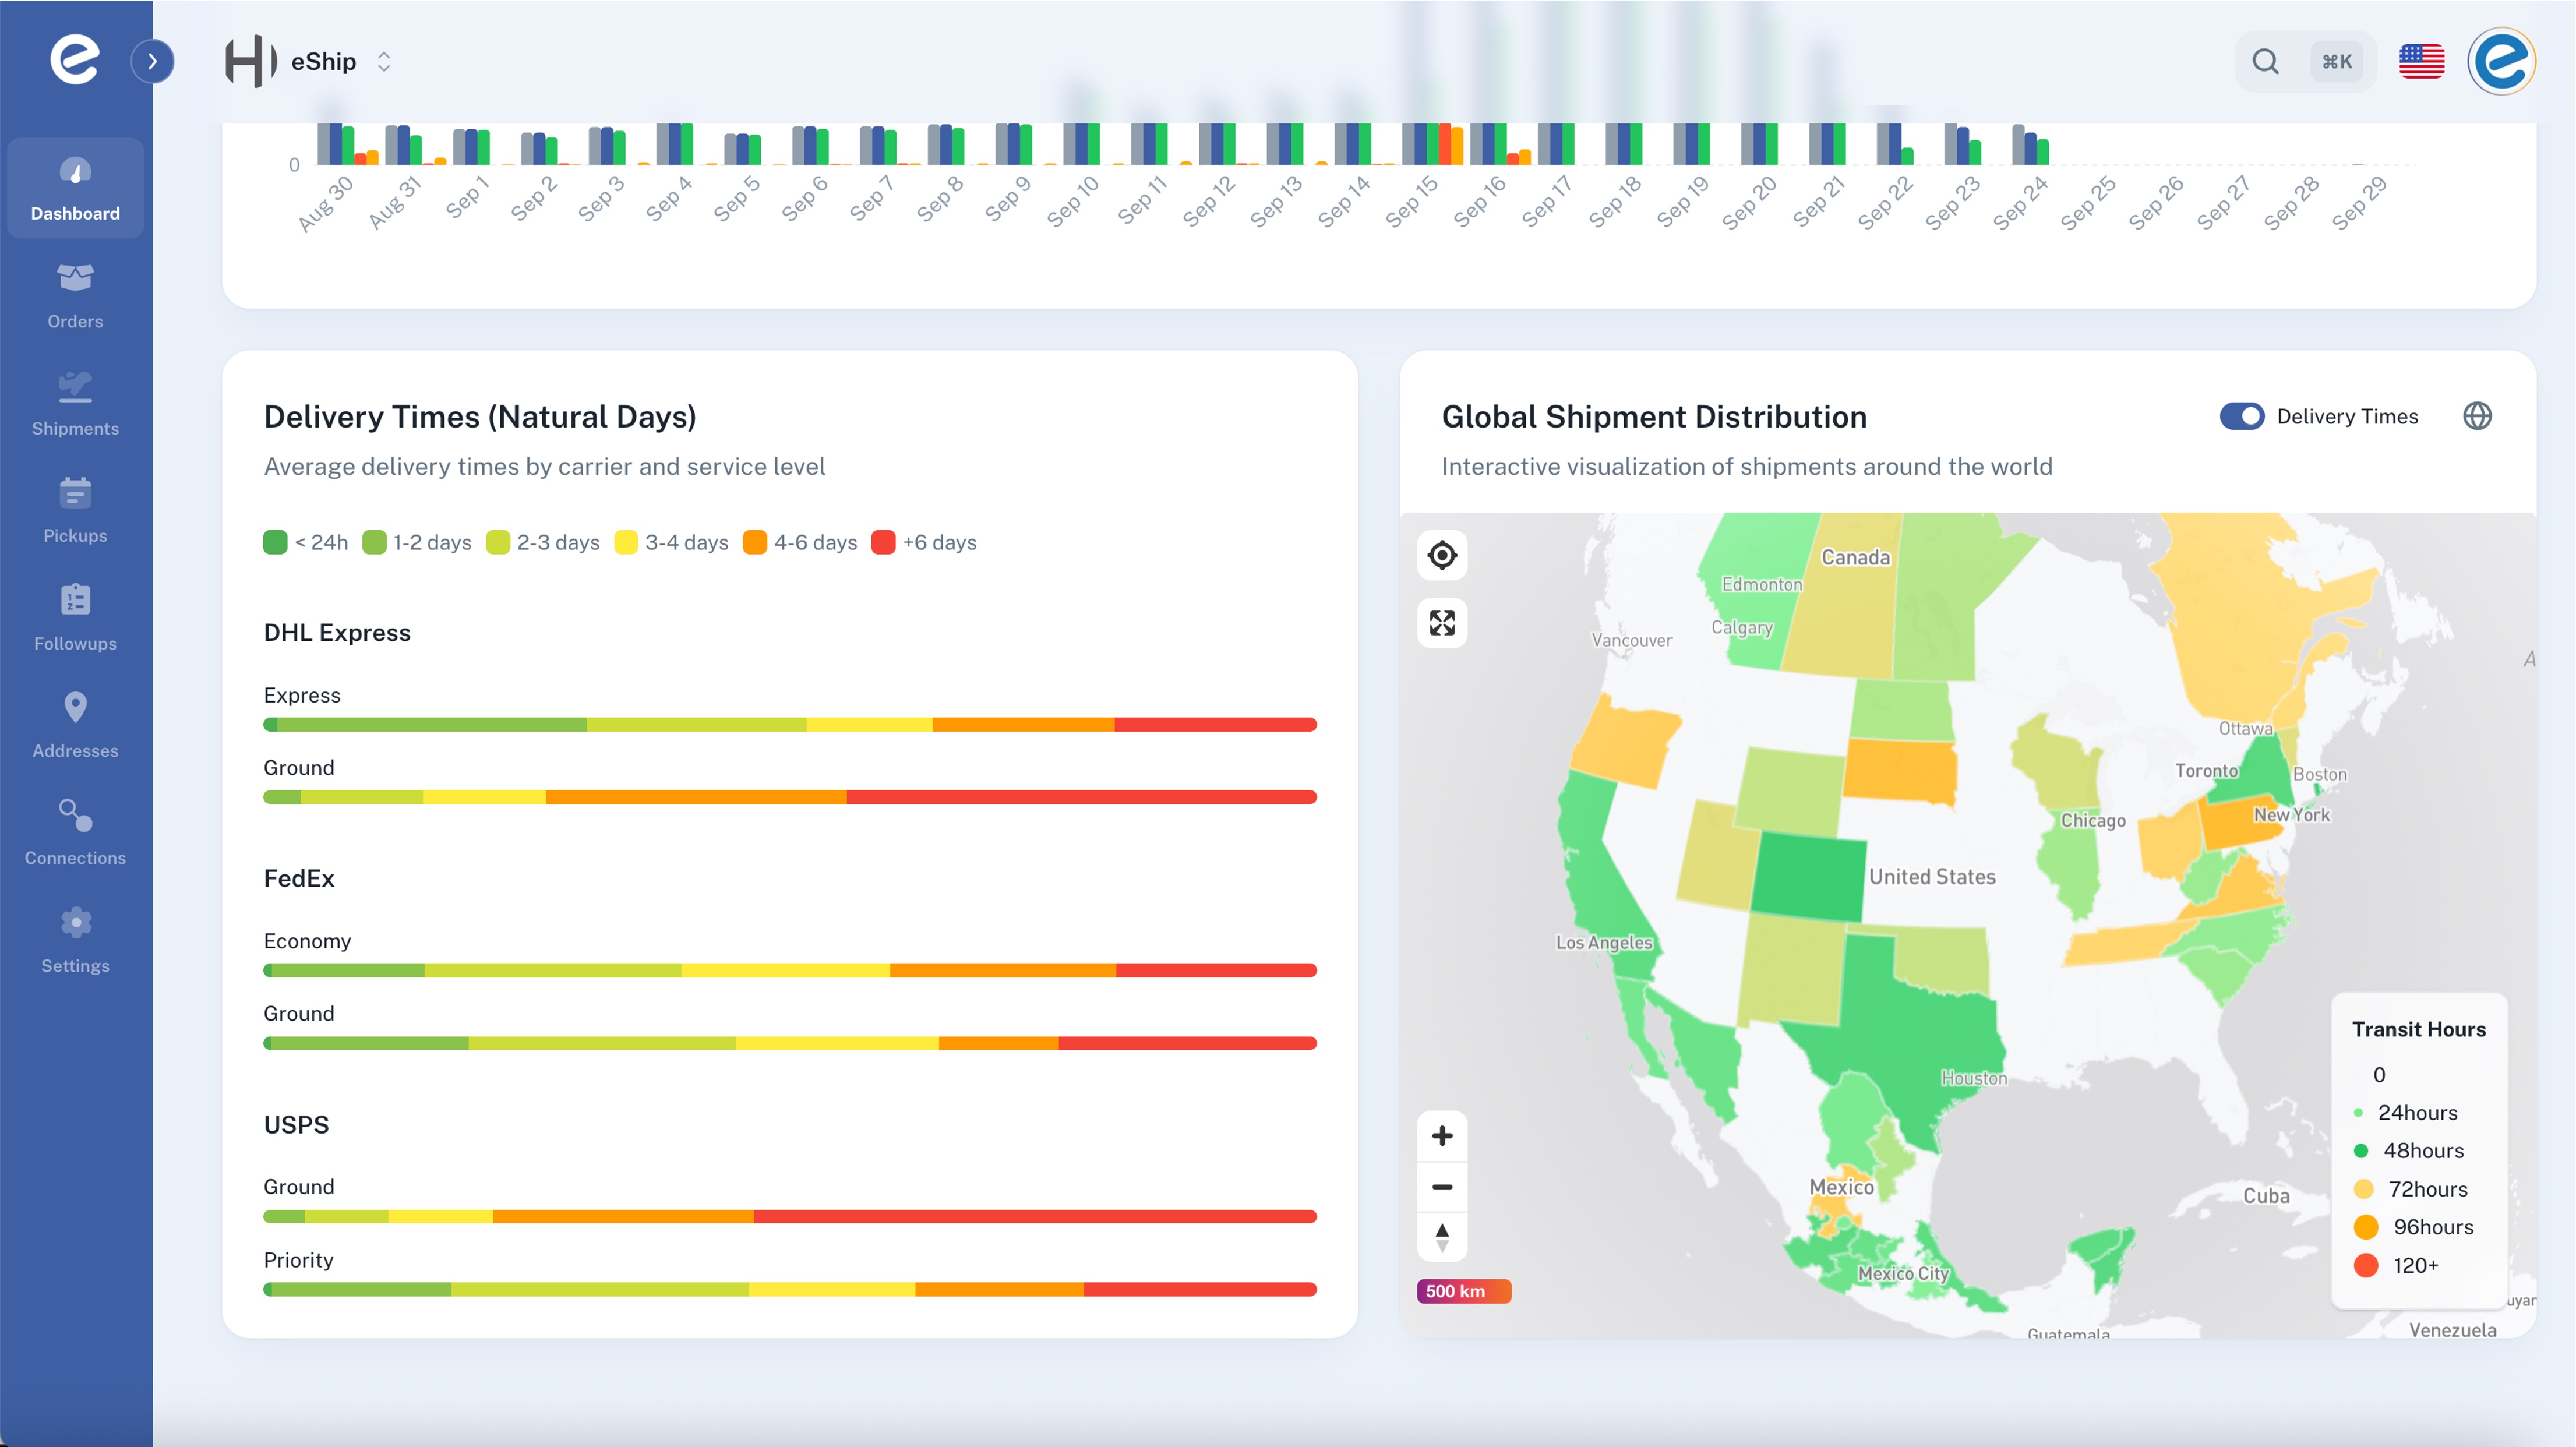2576x1447 pixels.
Task: Click the red 120+ transit hours swatch
Action: tap(2365, 1265)
